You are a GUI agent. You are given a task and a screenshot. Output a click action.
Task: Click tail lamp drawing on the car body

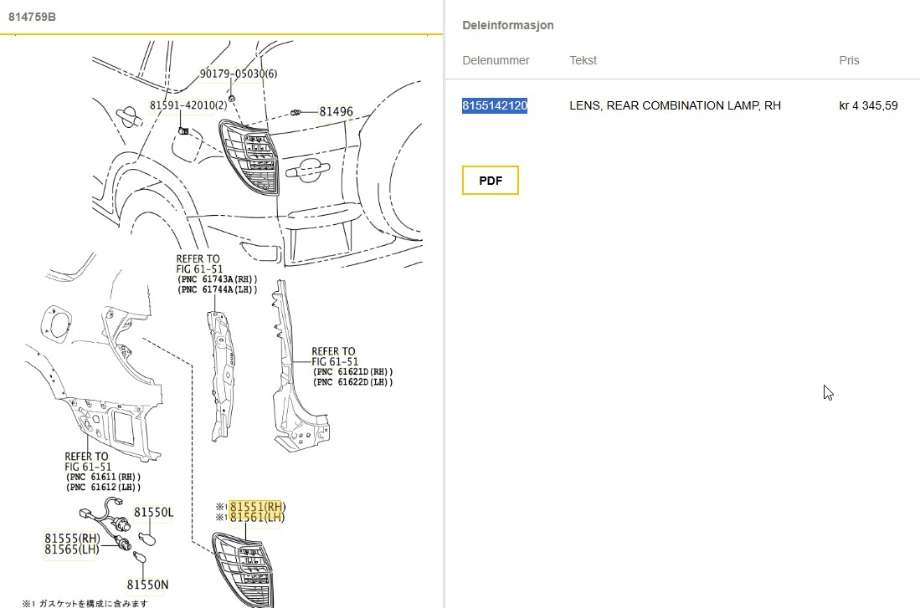pos(249,157)
